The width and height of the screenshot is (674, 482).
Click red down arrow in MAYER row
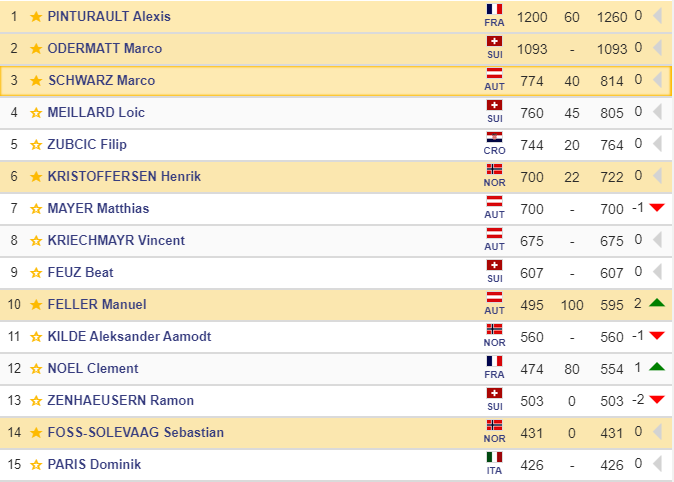pos(657,209)
